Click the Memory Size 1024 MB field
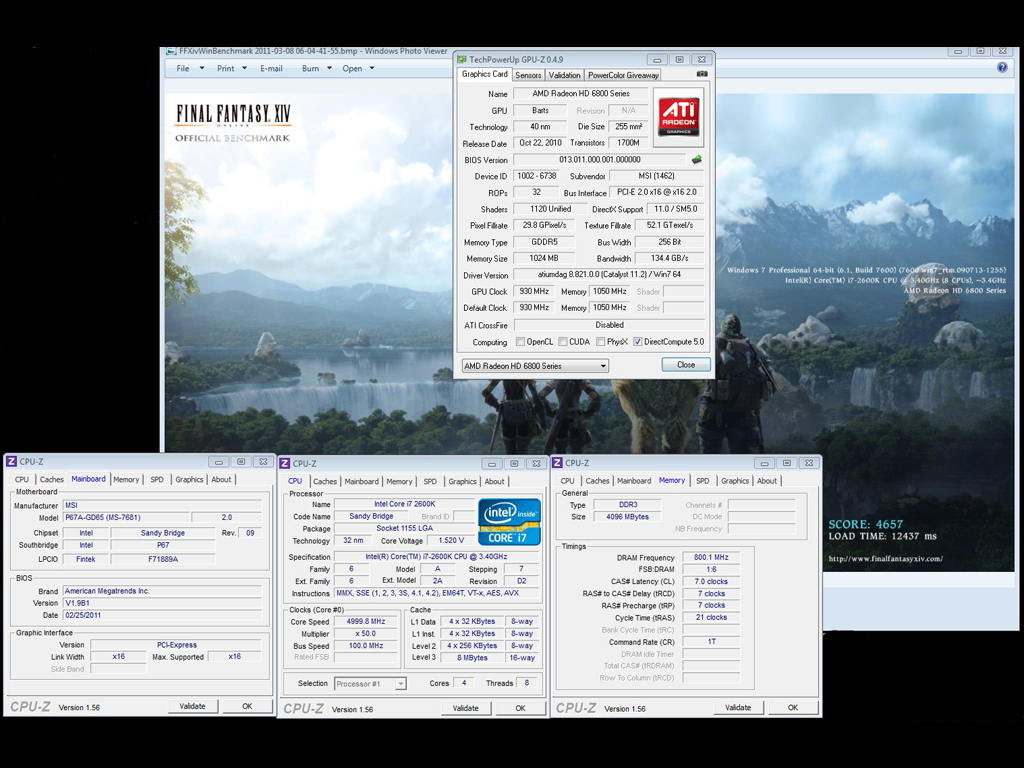This screenshot has height=768, width=1024. [543, 258]
